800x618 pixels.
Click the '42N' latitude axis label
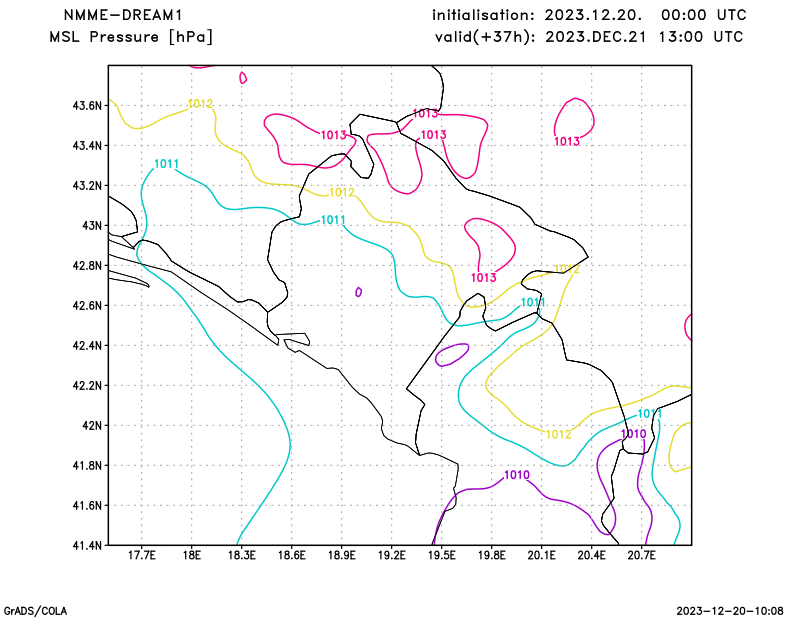point(92,426)
